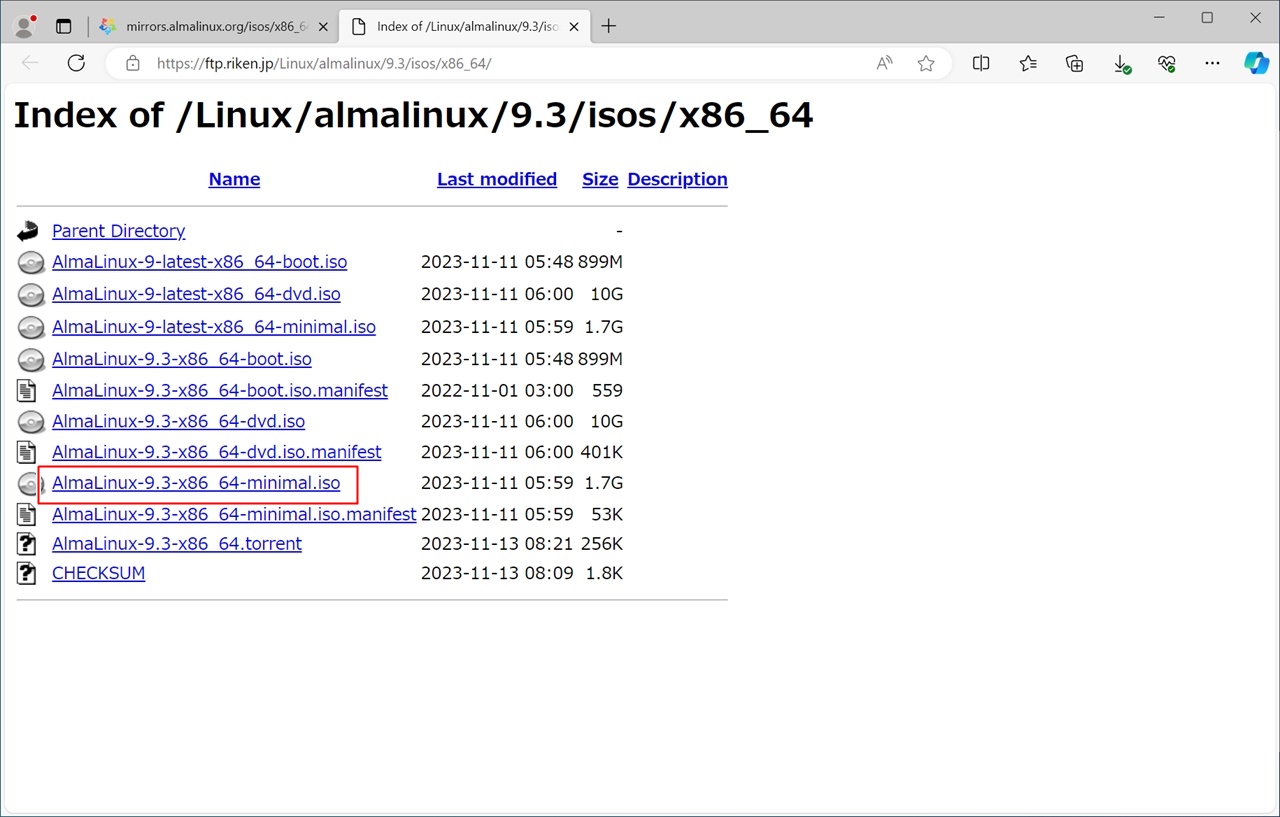Click the browser Refresh button
1280x817 pixels.
click(76, 63)
